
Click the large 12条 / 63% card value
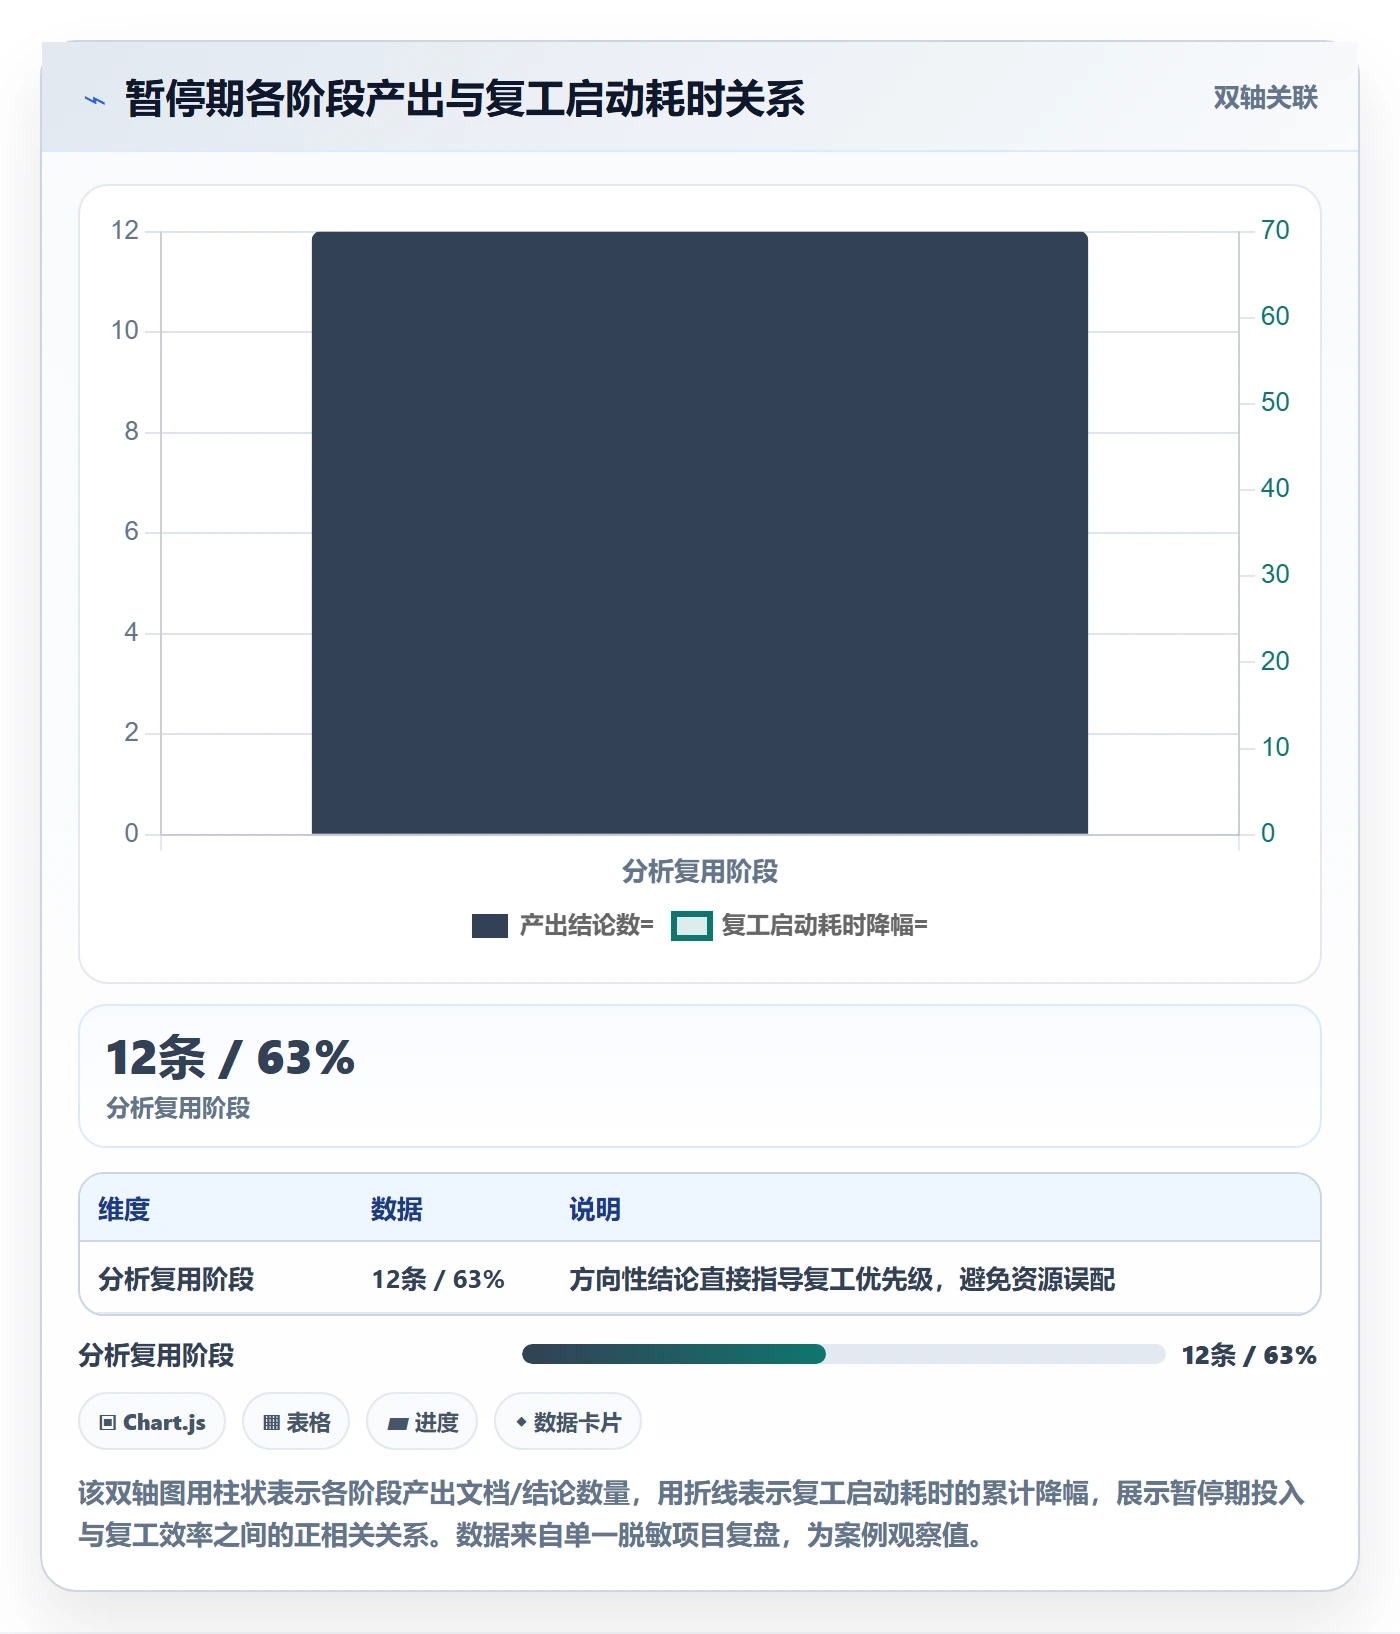(x=231, y=1058)
